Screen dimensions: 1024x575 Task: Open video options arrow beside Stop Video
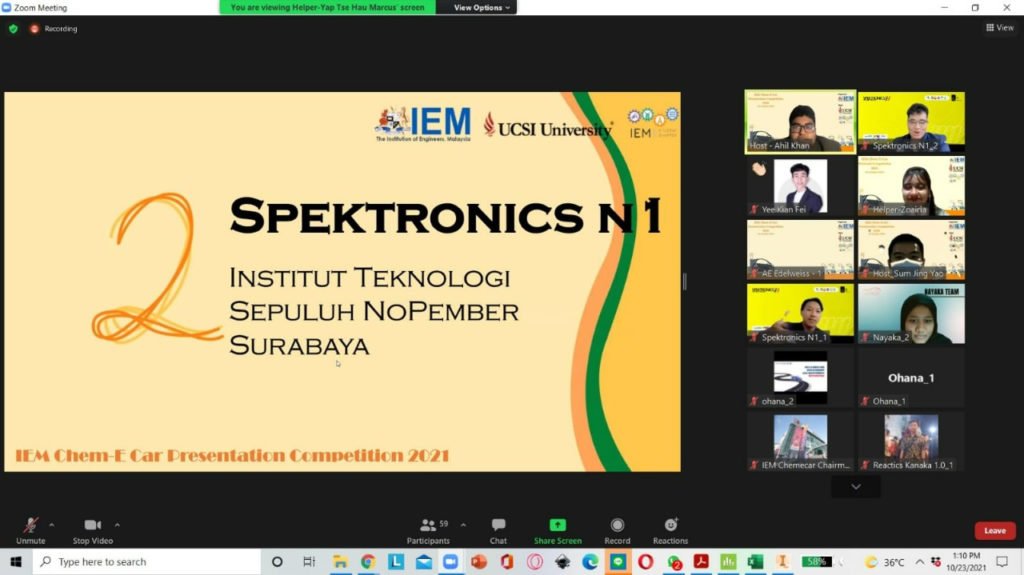point(118,525)
